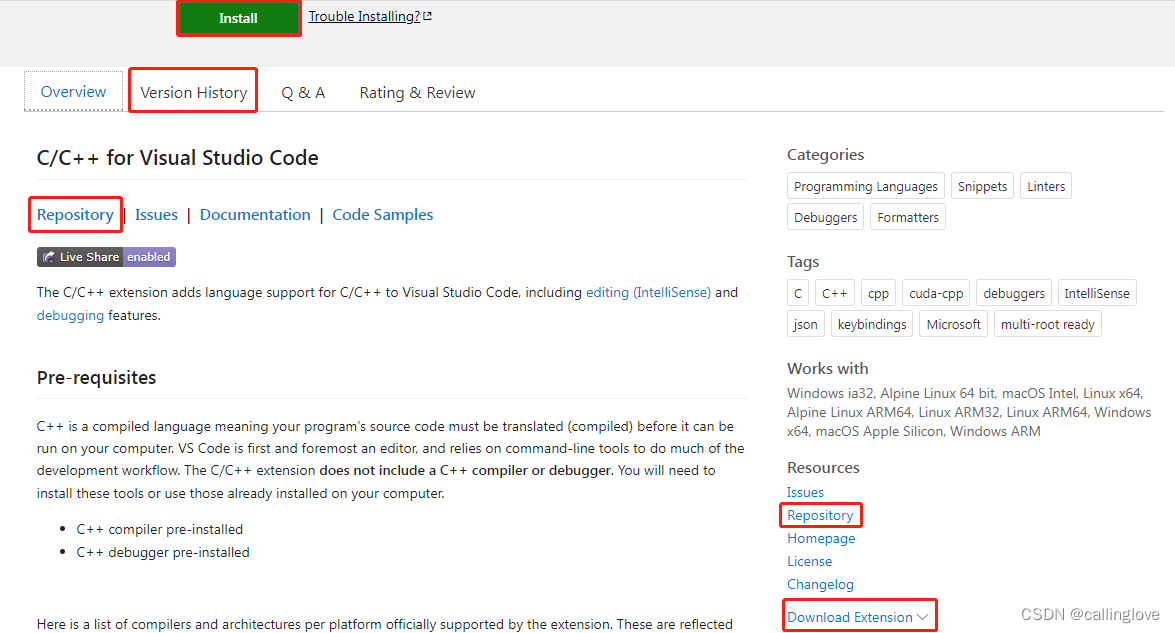The height and width of the screenshot is (633, 1175).
Task: Click the C++ tag
Action: point(835,293)
